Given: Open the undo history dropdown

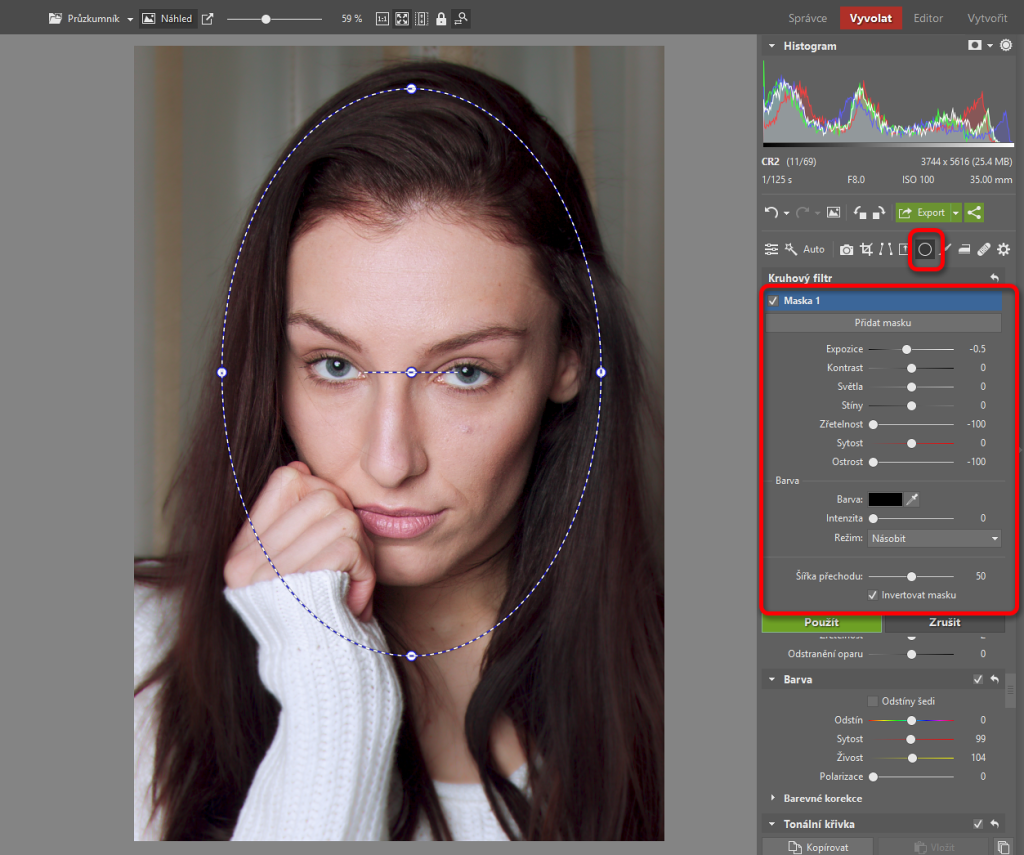Looking at the screenshot, I should (786, 213).
